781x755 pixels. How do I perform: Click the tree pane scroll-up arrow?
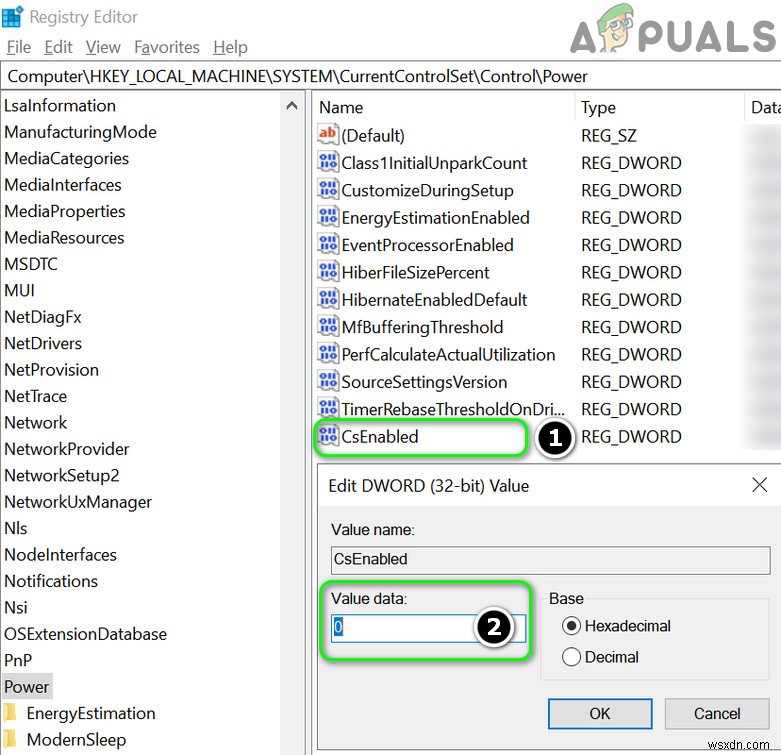pyautogui.click(x=292, y=106)
